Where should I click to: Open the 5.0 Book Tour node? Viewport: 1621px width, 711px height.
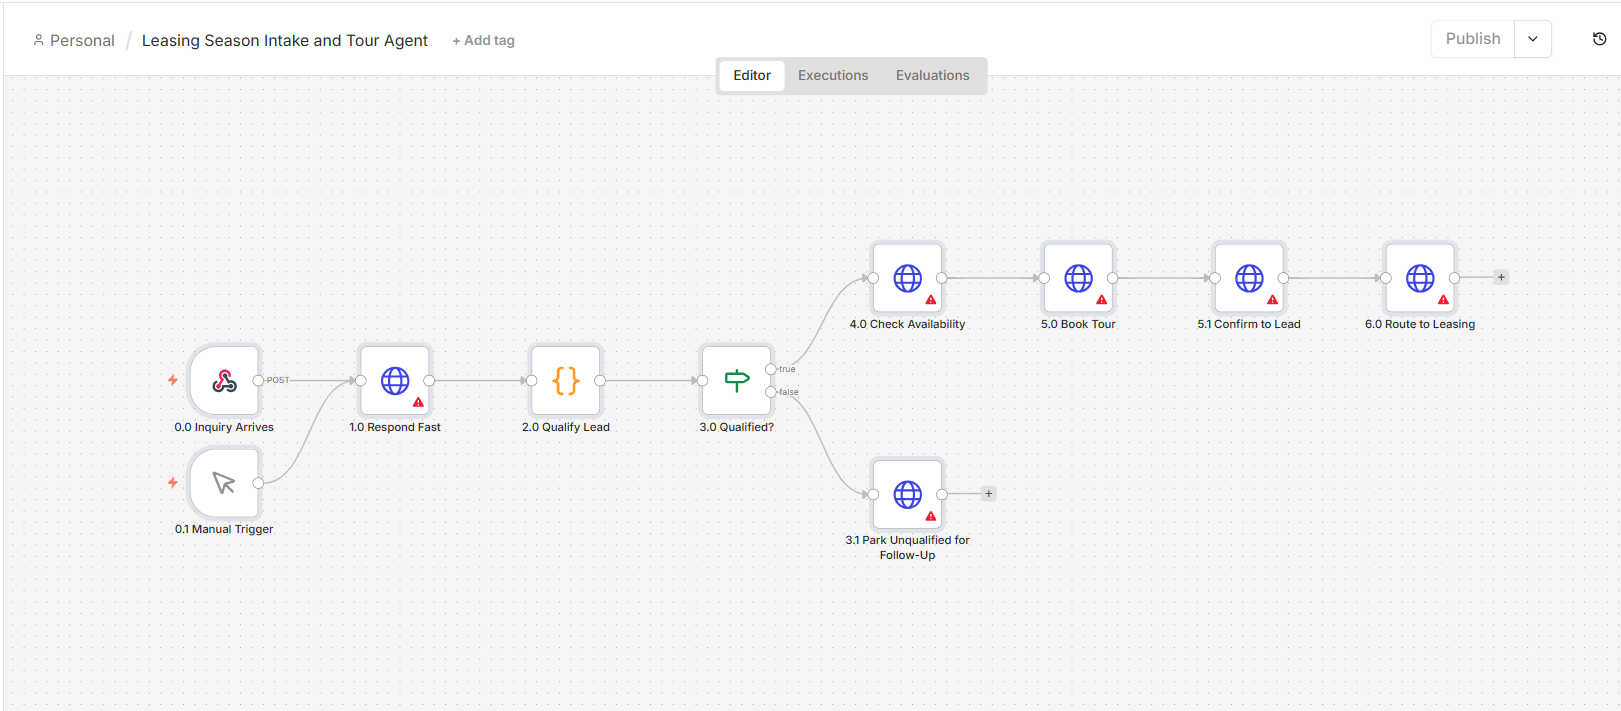tap(1078, 278)
